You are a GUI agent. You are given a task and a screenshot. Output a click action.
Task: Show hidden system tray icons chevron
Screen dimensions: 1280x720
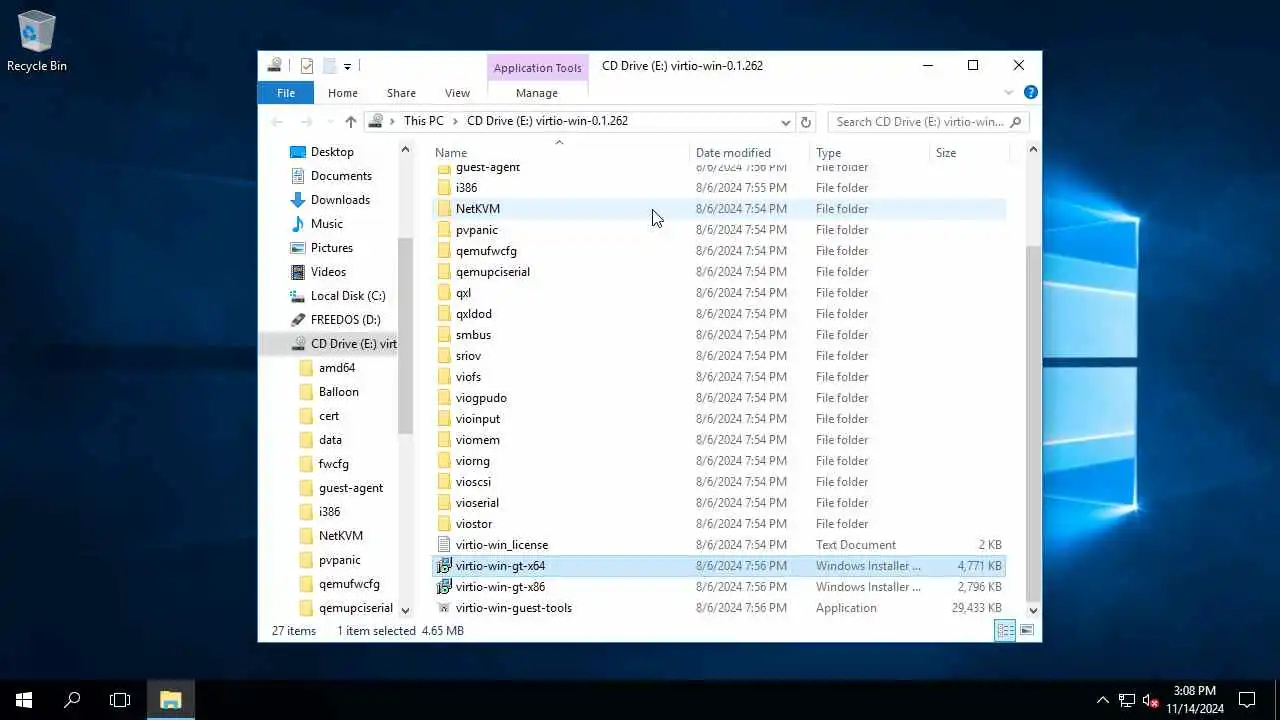[x=1102, y=700]
